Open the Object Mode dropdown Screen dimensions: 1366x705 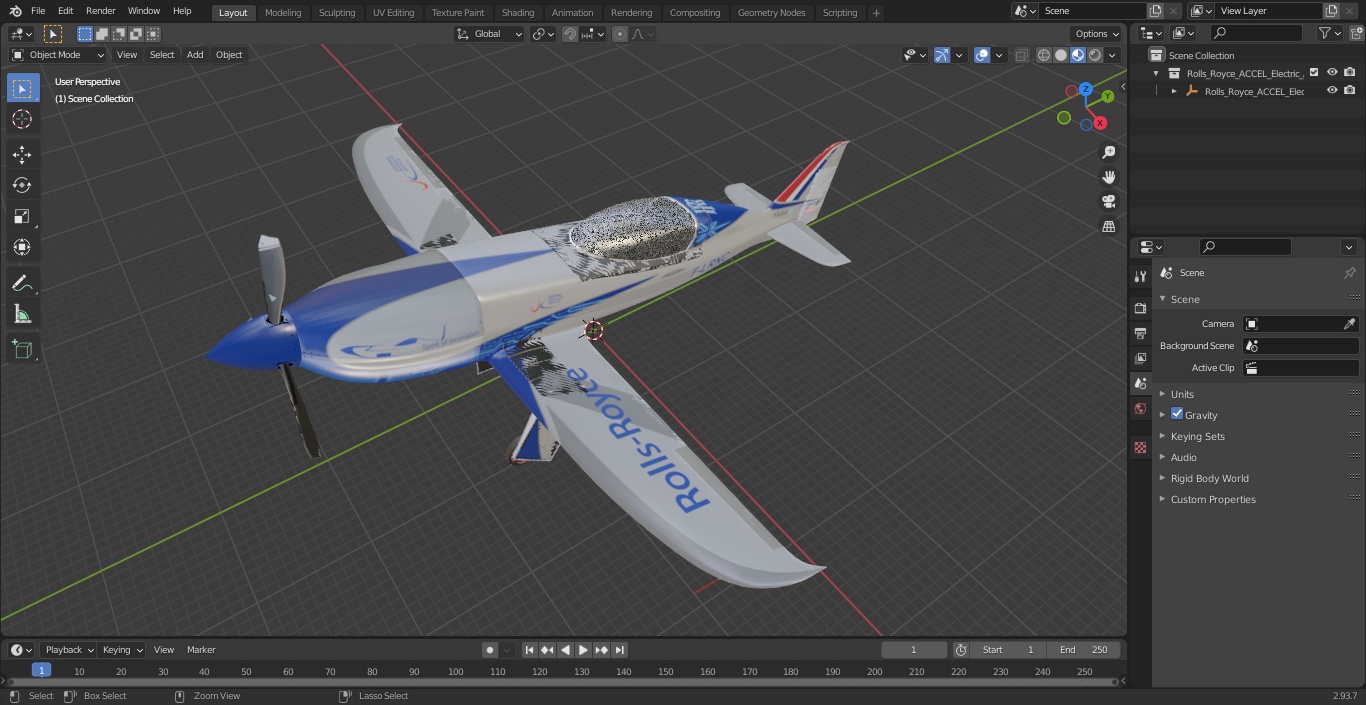[58, 55]
